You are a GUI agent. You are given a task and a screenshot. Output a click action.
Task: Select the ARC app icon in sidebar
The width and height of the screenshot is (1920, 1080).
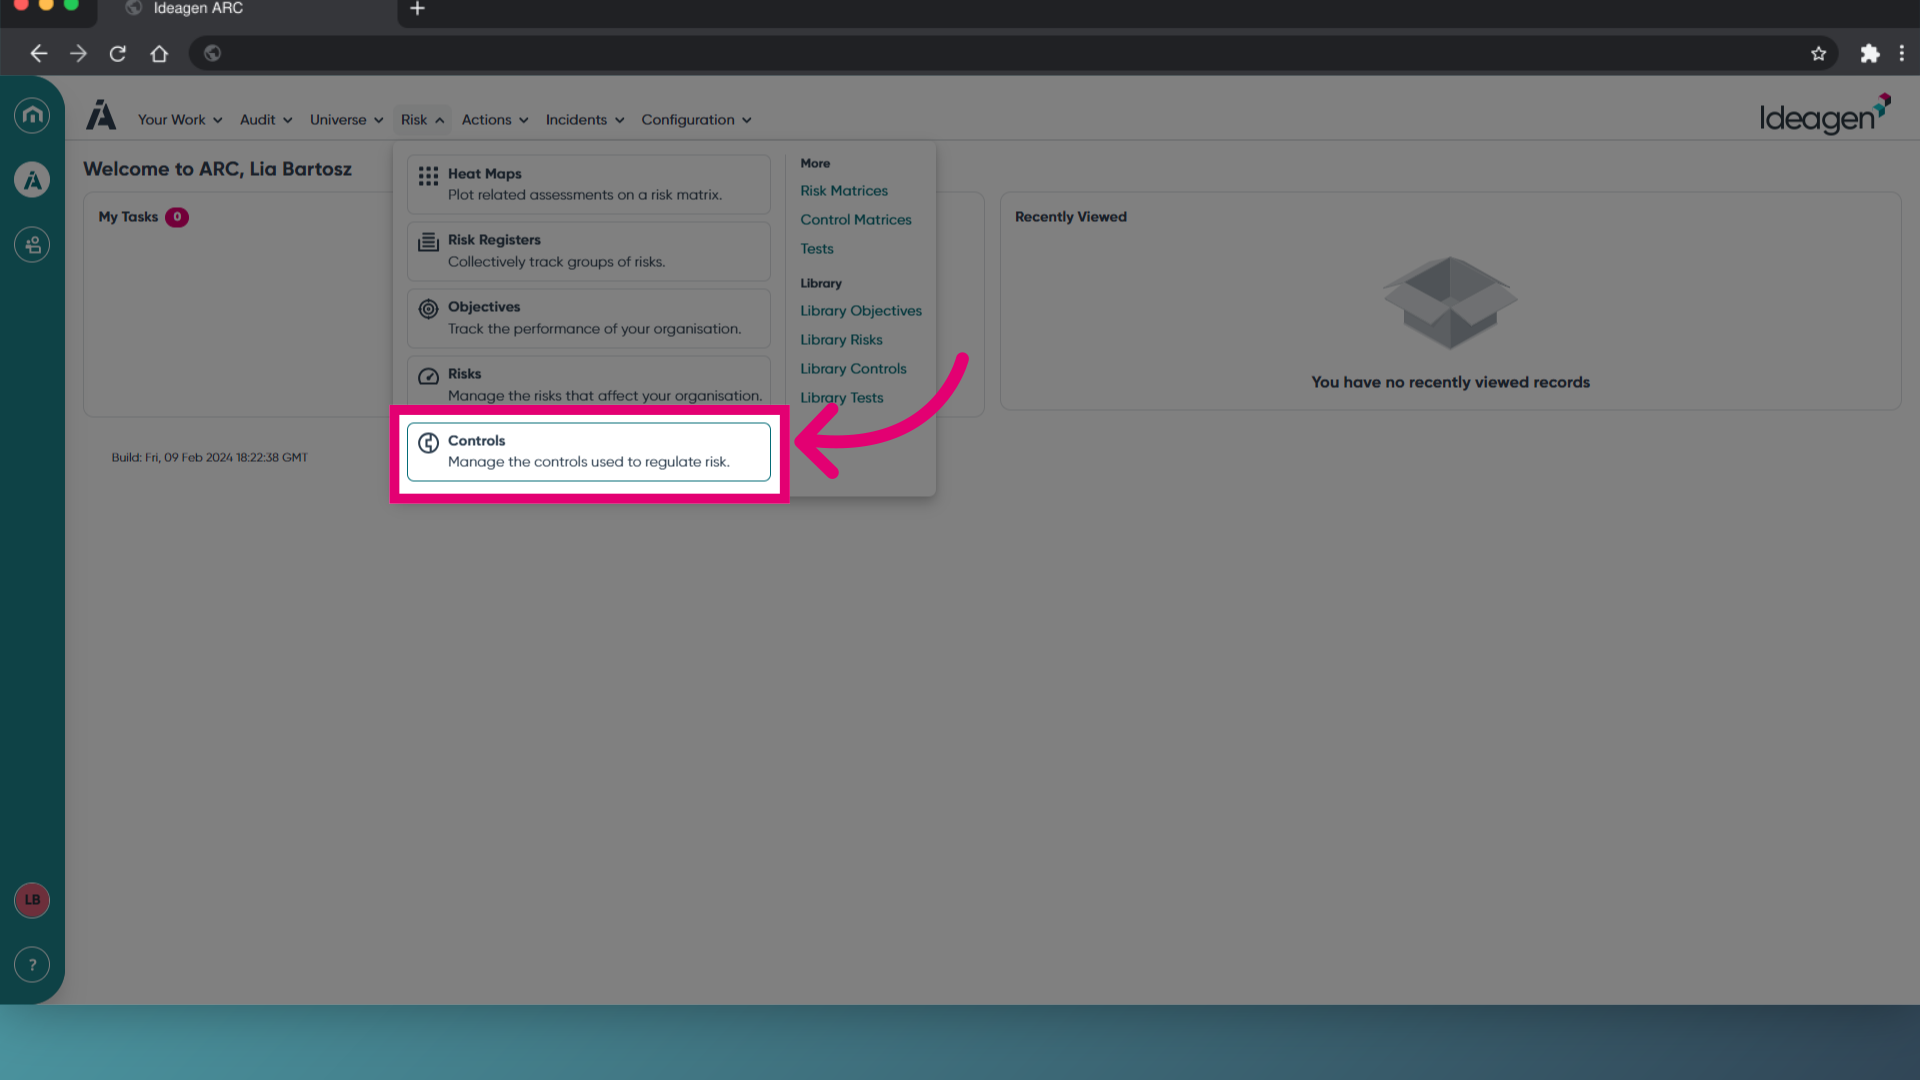pyautogui.click(x=32, y=180)
